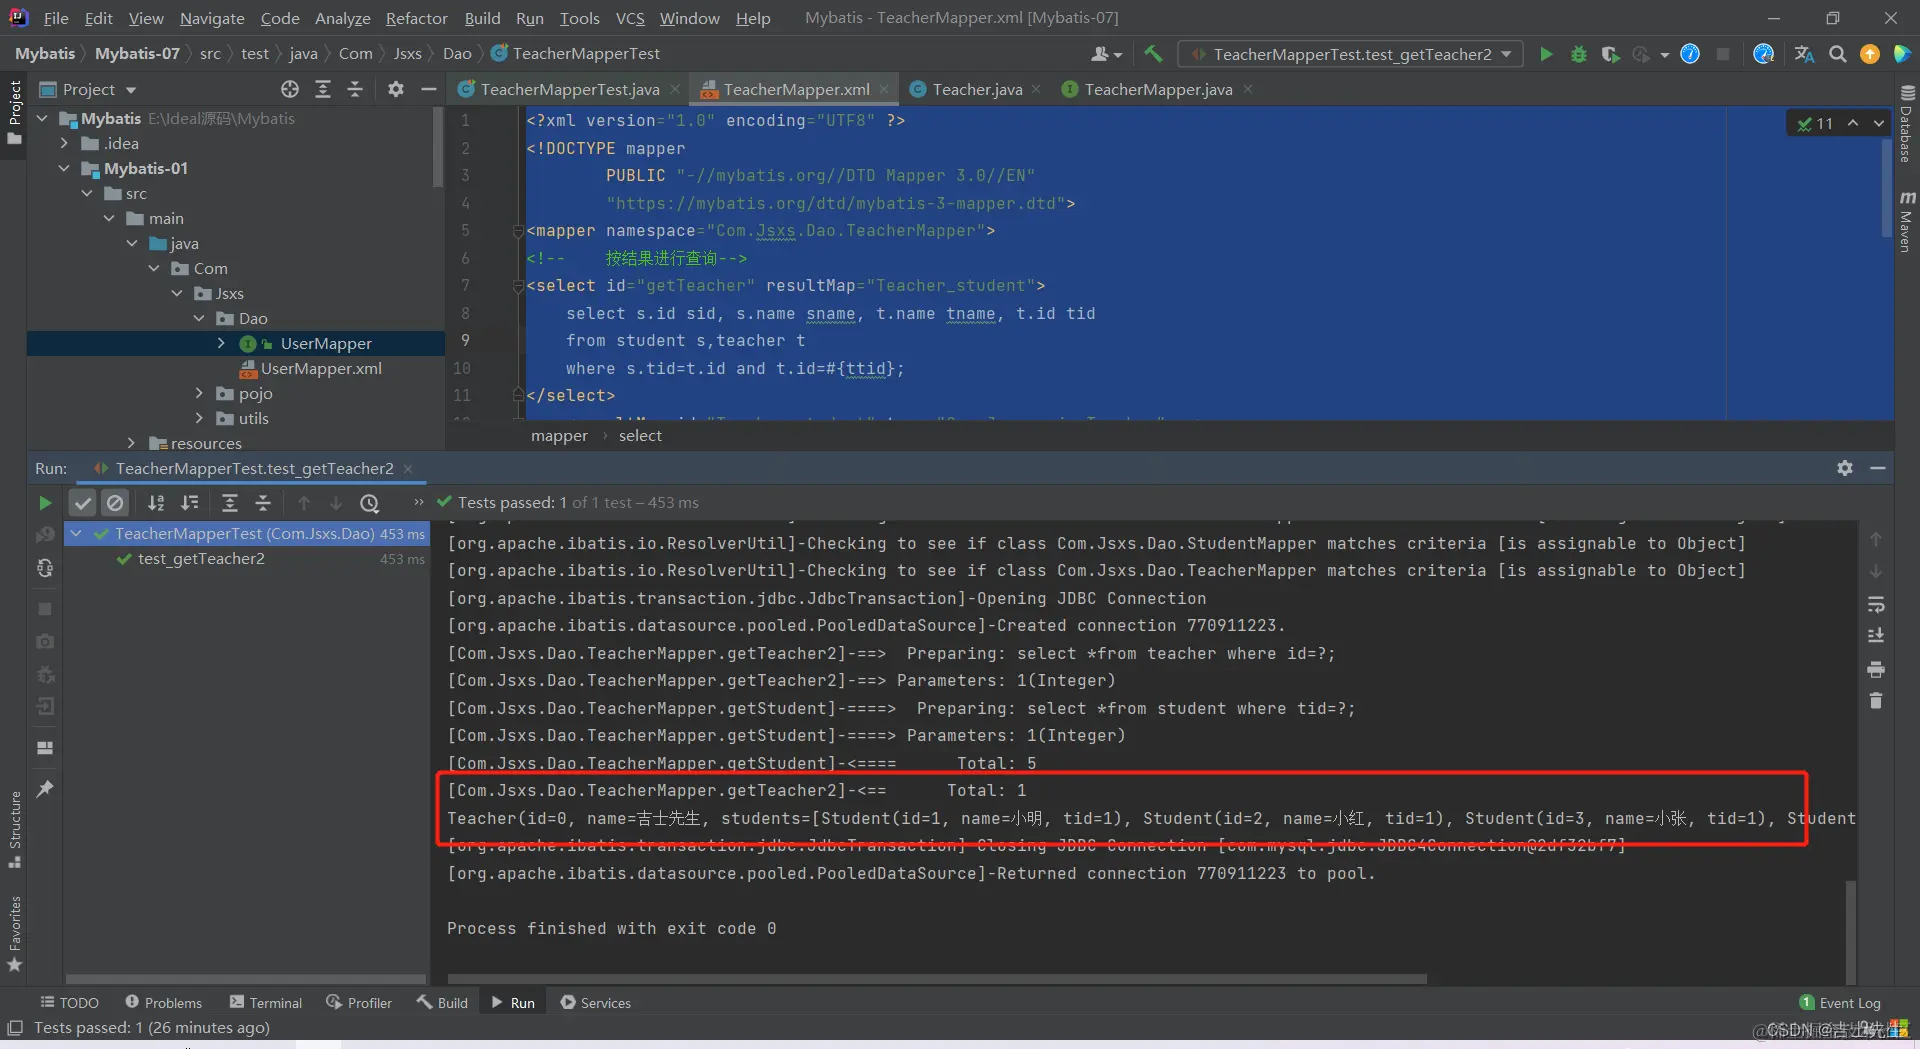Build the project with hammer icon

1153,54
